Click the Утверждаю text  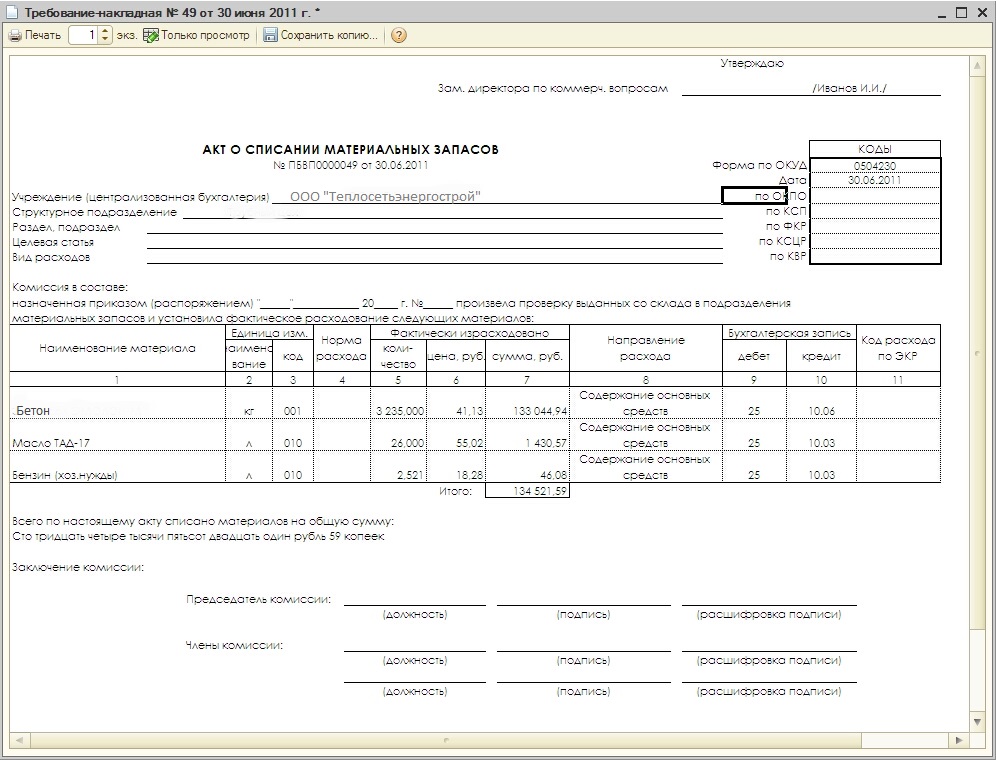(752, 64)
